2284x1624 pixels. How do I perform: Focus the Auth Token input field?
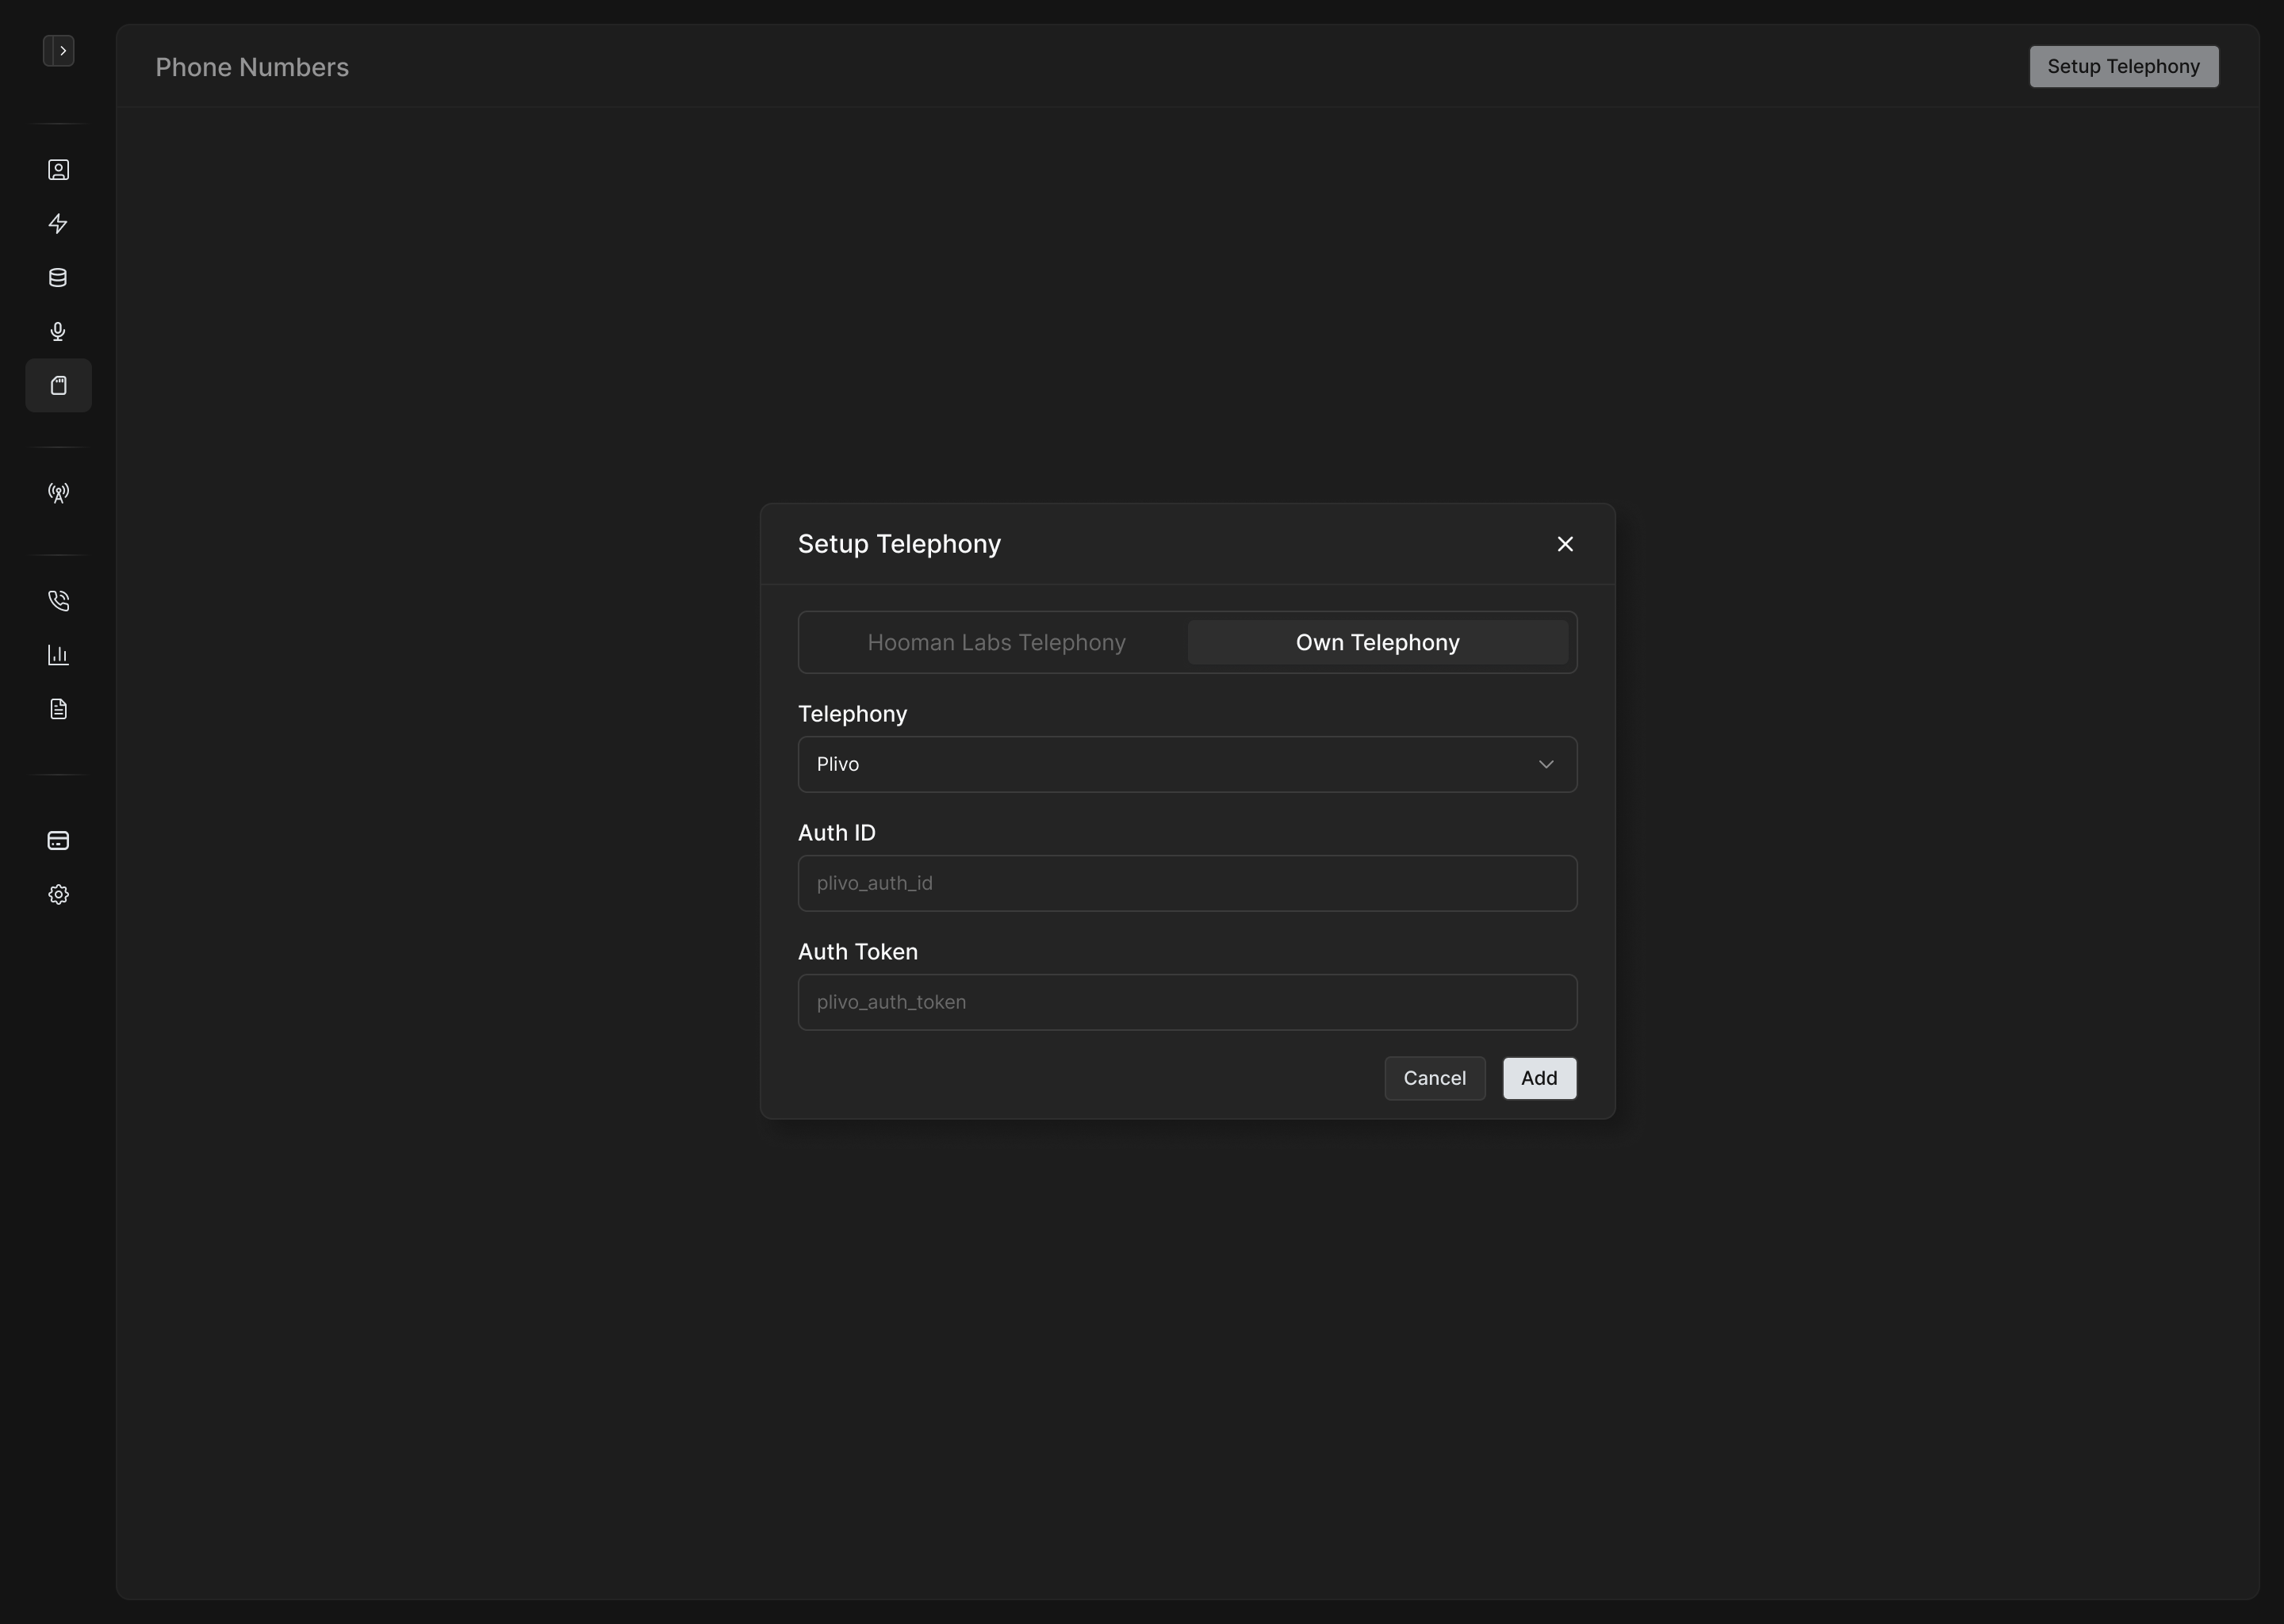(1187, 1003)
